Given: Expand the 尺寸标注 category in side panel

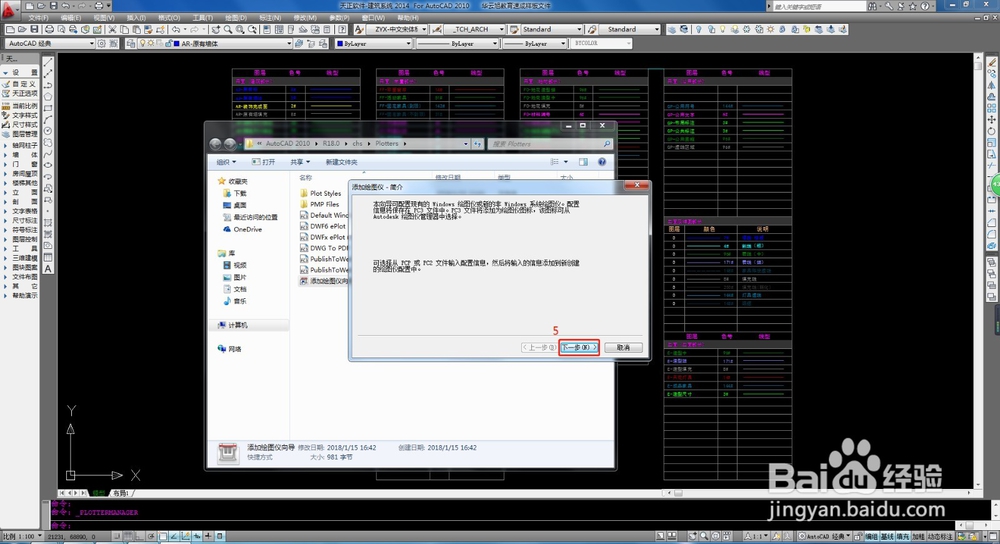Looking at the screenshot, I should point(20,220).
